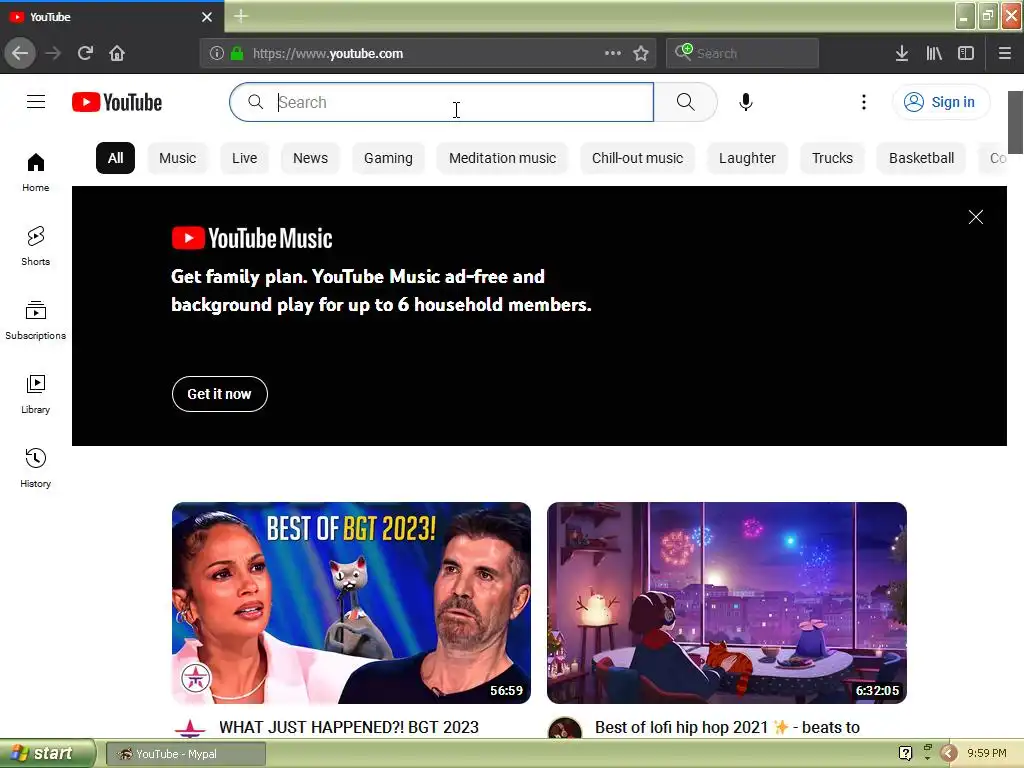The width and height of the screenshot is (1024, 768).
Task: Open the downloads arrow icon
Action: pyautogui.click(x=902, y=54)
